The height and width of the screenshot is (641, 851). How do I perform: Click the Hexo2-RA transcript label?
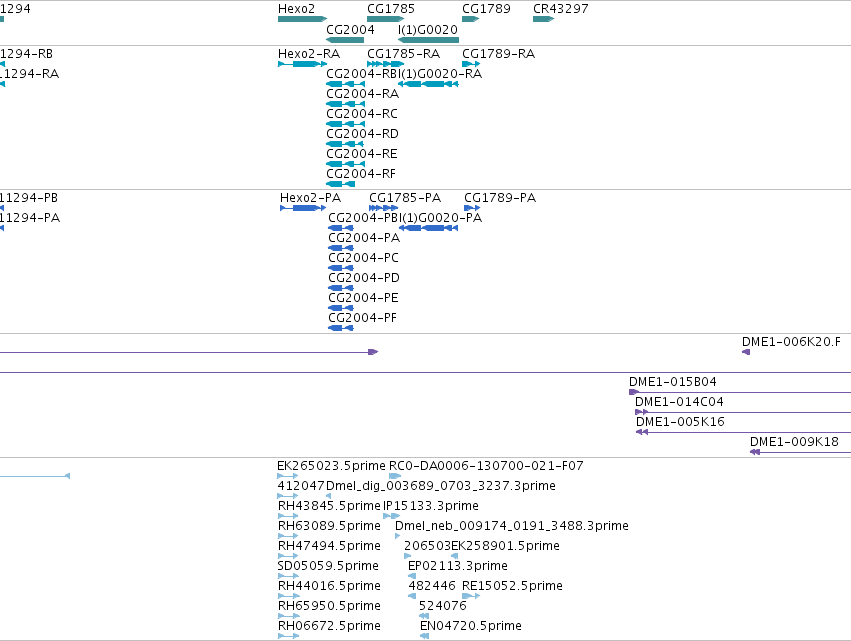click(309, 54)
